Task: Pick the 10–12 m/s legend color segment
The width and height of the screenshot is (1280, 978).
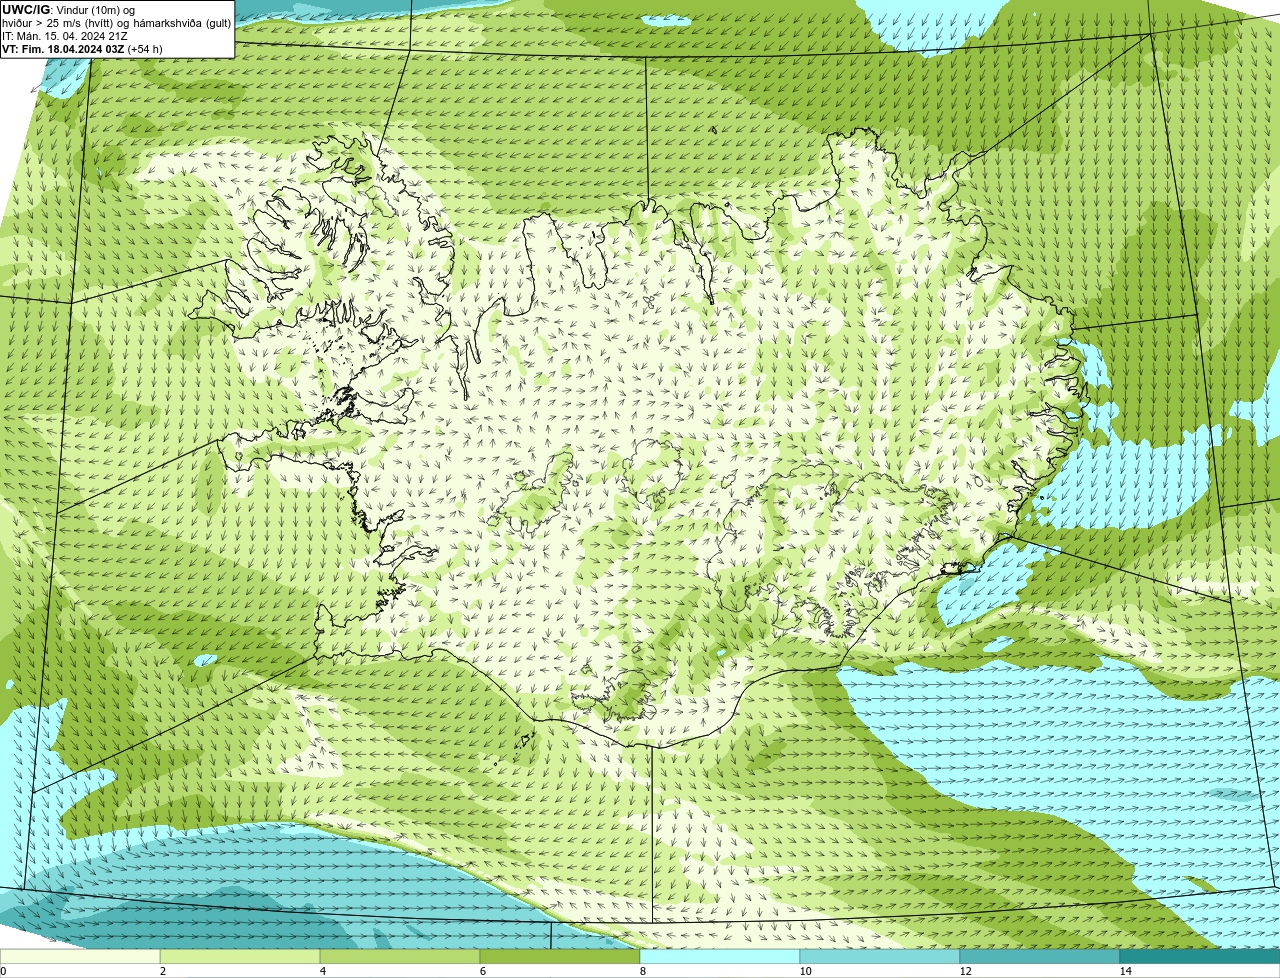Action: pyautogui.click(x=880, y=956)
